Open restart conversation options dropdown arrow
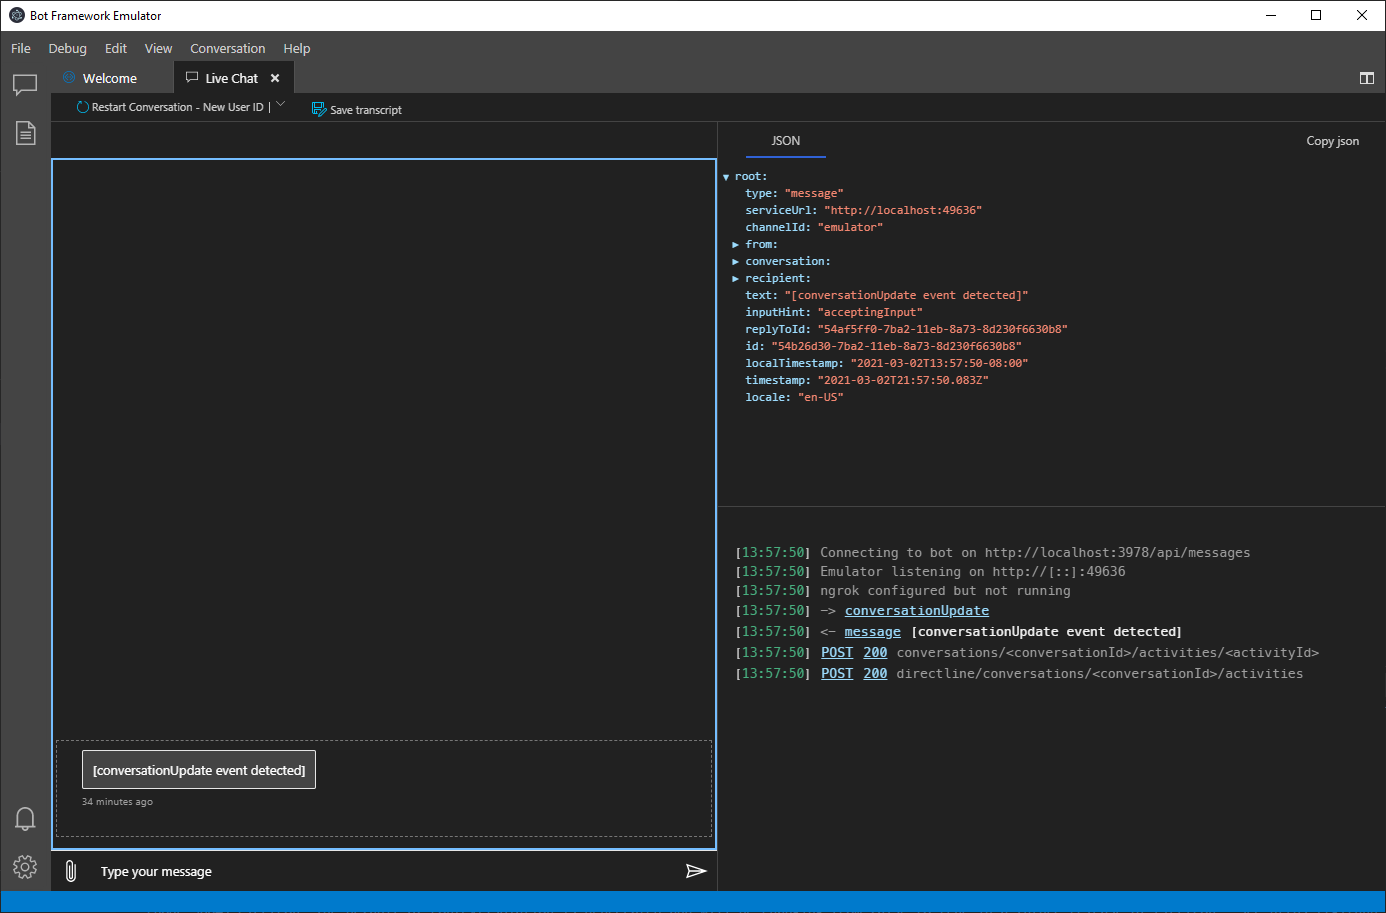Screen dimensions: 1386x913 280,104
